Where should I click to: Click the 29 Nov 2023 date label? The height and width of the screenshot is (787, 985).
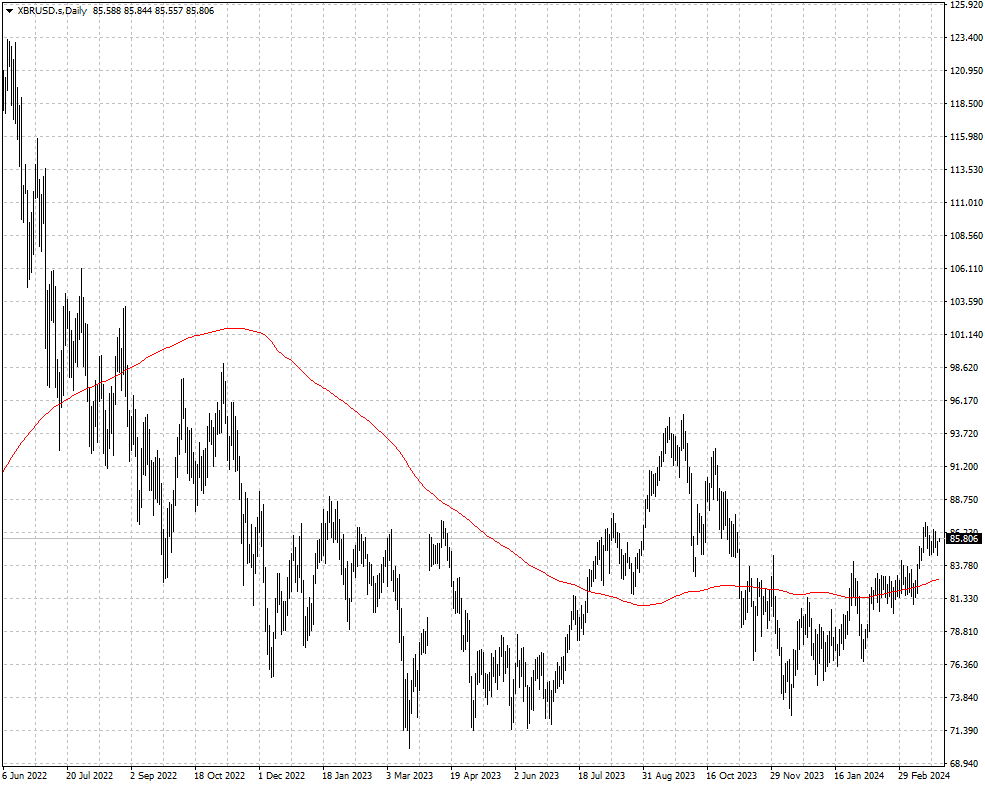pyautogui.click(x=797, y=776)
